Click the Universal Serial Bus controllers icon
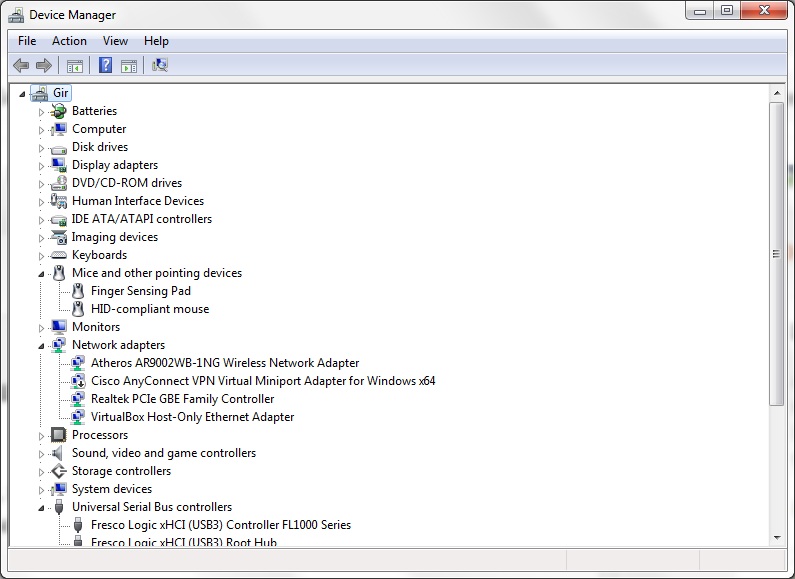The width and height of the screenshot is (795, 579). click(x=59, y=507)
